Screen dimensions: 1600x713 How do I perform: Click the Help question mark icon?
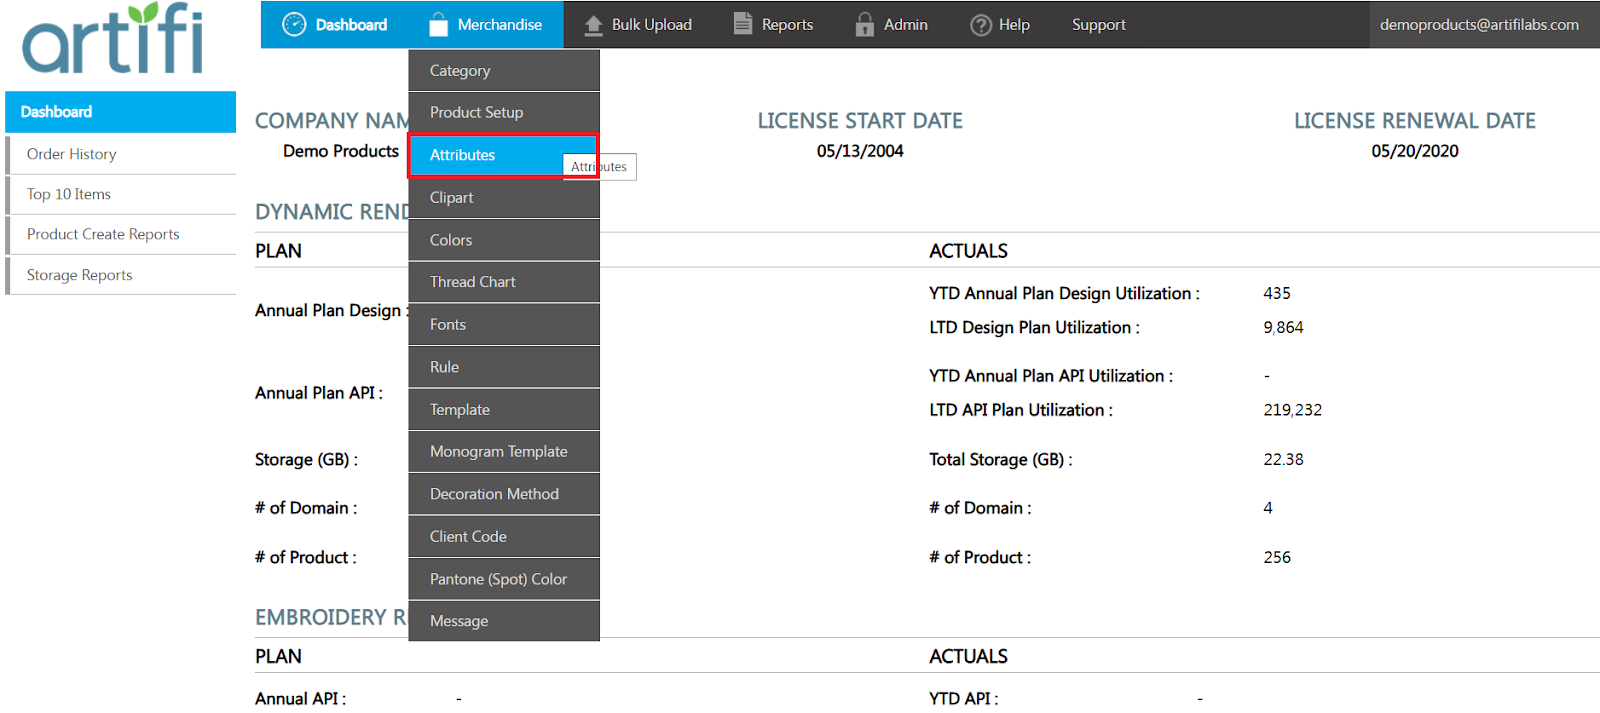(x=981, y=25)
